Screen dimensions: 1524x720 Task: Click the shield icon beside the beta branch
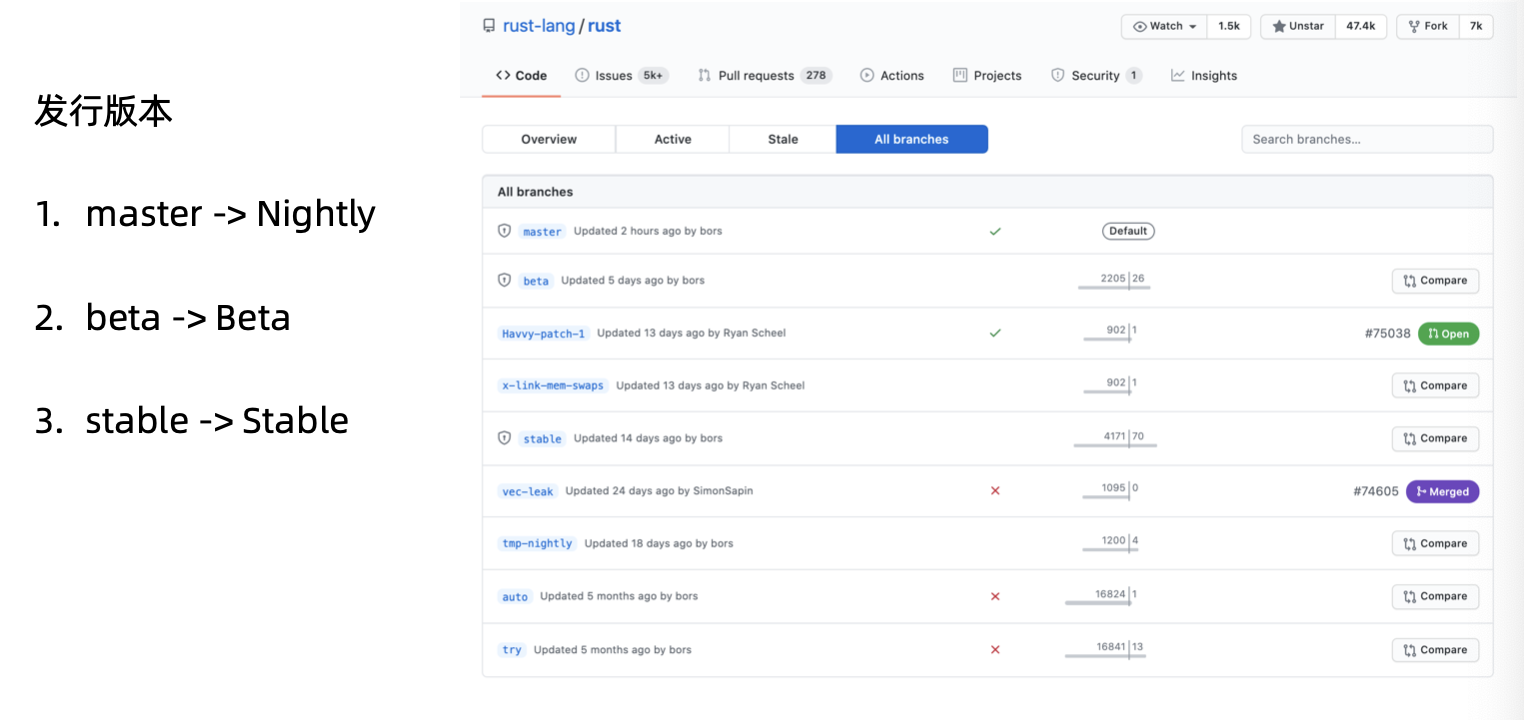click(505, 280)
